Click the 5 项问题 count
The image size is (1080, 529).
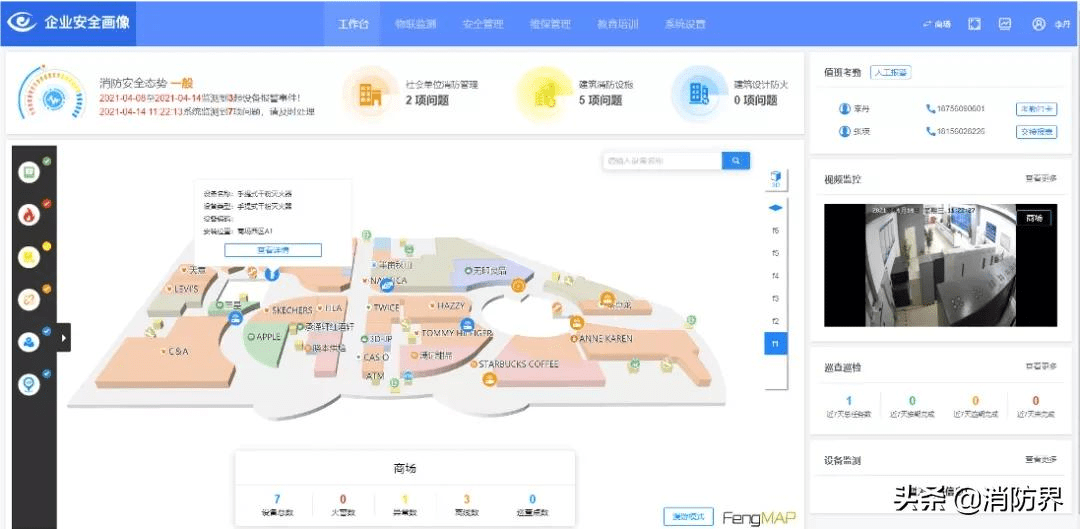(601, 101)
